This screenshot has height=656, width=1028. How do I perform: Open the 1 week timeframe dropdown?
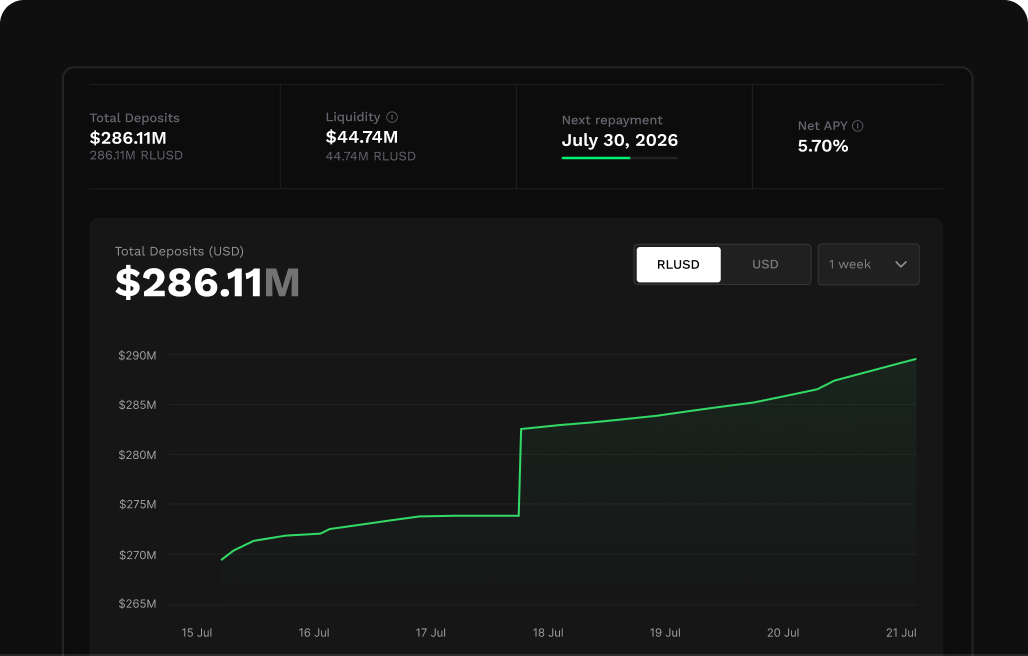click(x=869, y=264)
